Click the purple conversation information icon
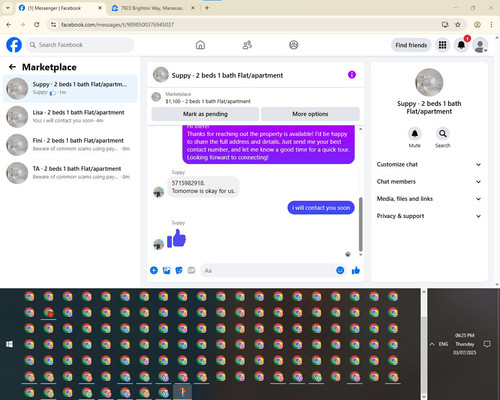Screen dimensions: 500x400 (352, 75)
